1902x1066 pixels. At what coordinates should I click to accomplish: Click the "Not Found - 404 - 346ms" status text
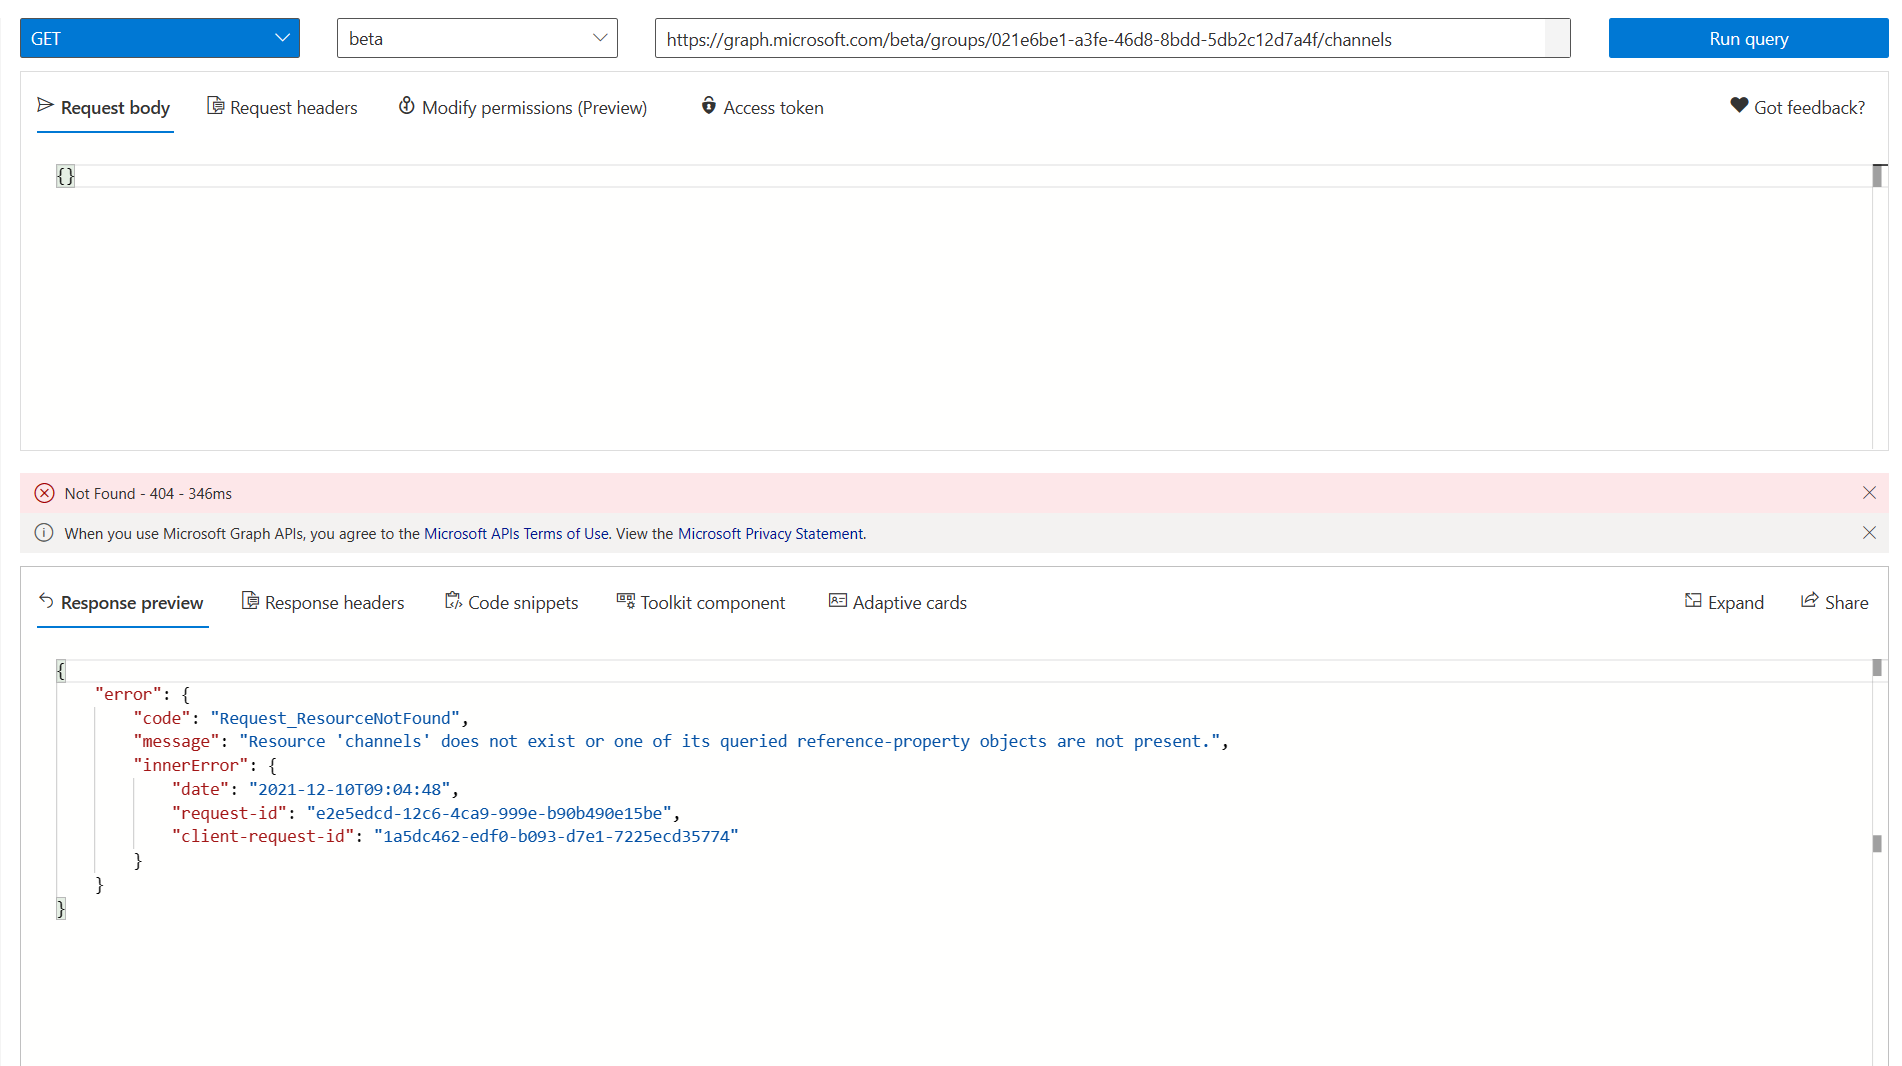coord(148,493)
